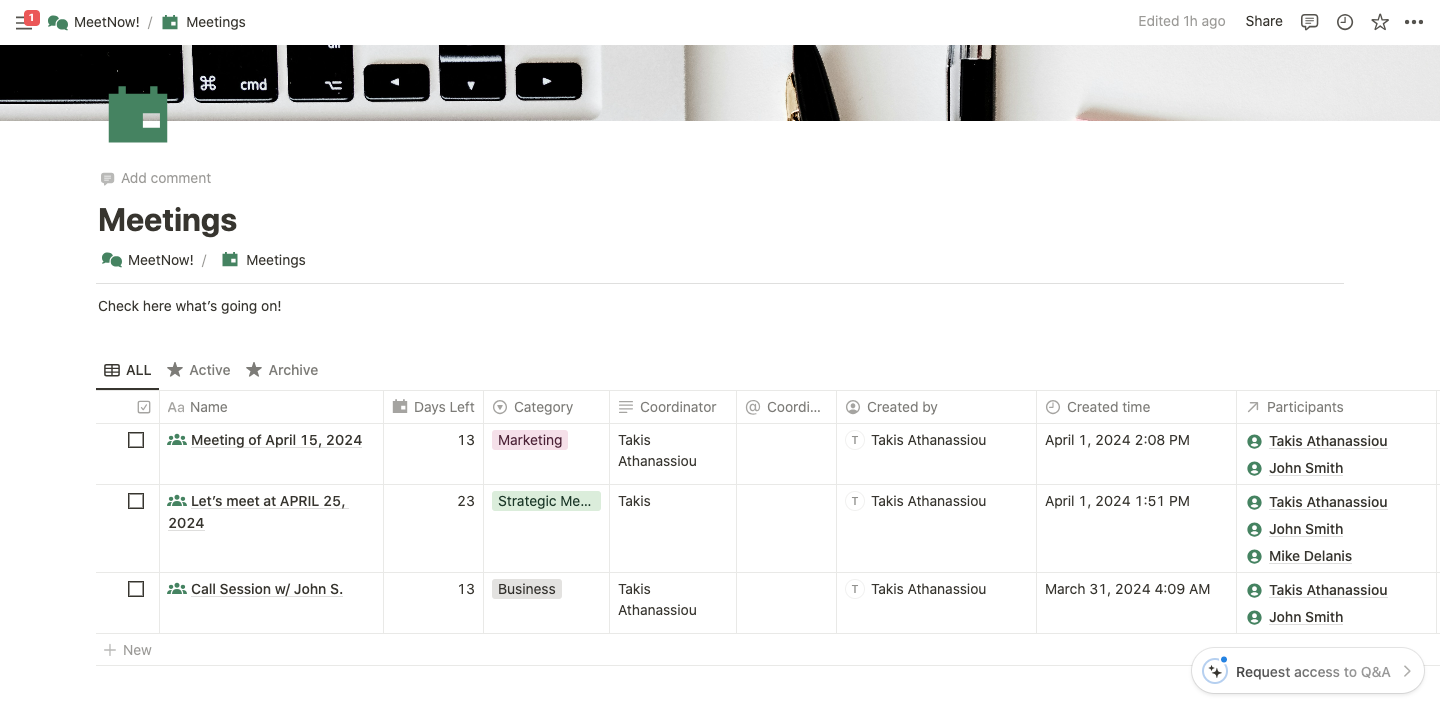Click 'Check here what's going on!' text
1440x709 pixels.
pyautogui.click(x=190, y=306)
